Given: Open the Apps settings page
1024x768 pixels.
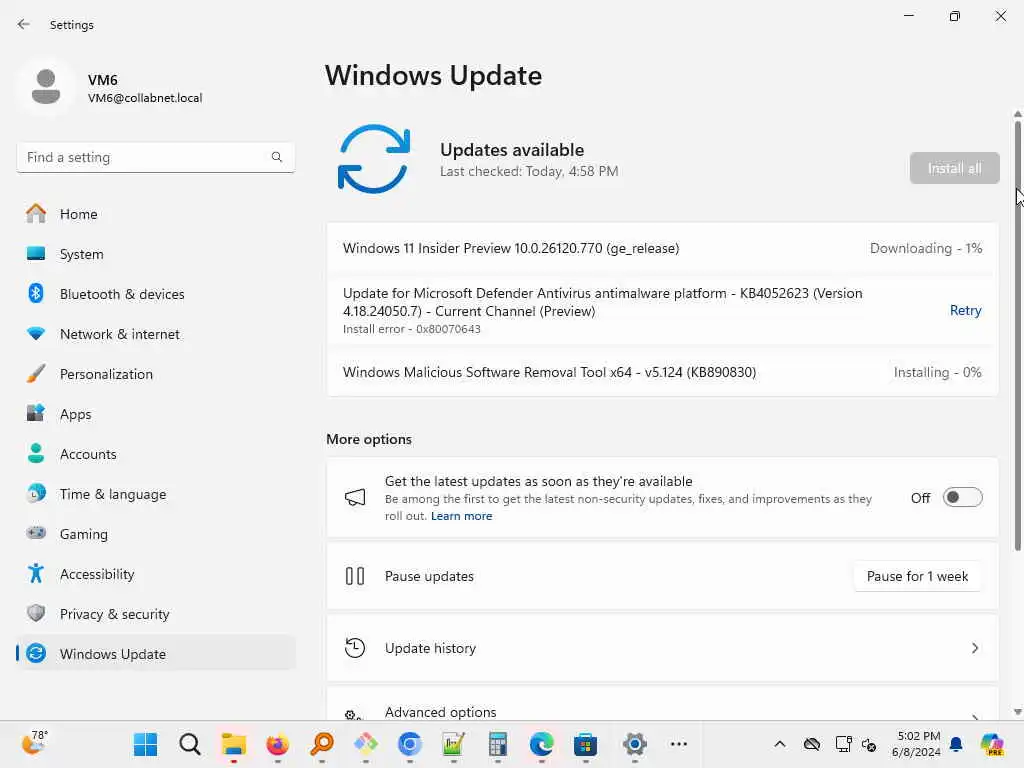Looking at the screenshot, I should (155, 414).
